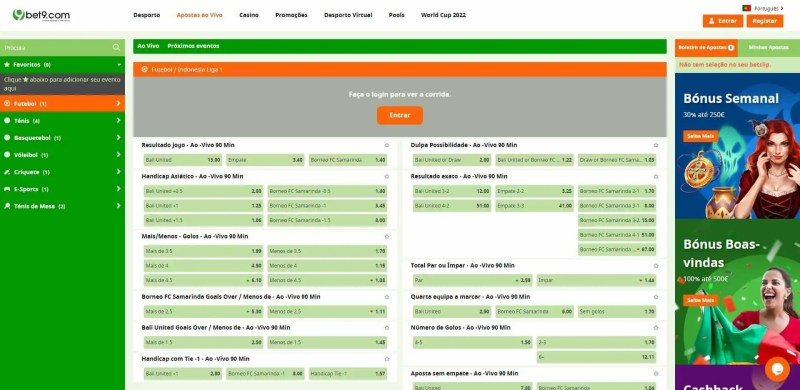Favorite the Dulpa Possibilidade market star
This screenshot has height=390, width=800.
[656, 145]
